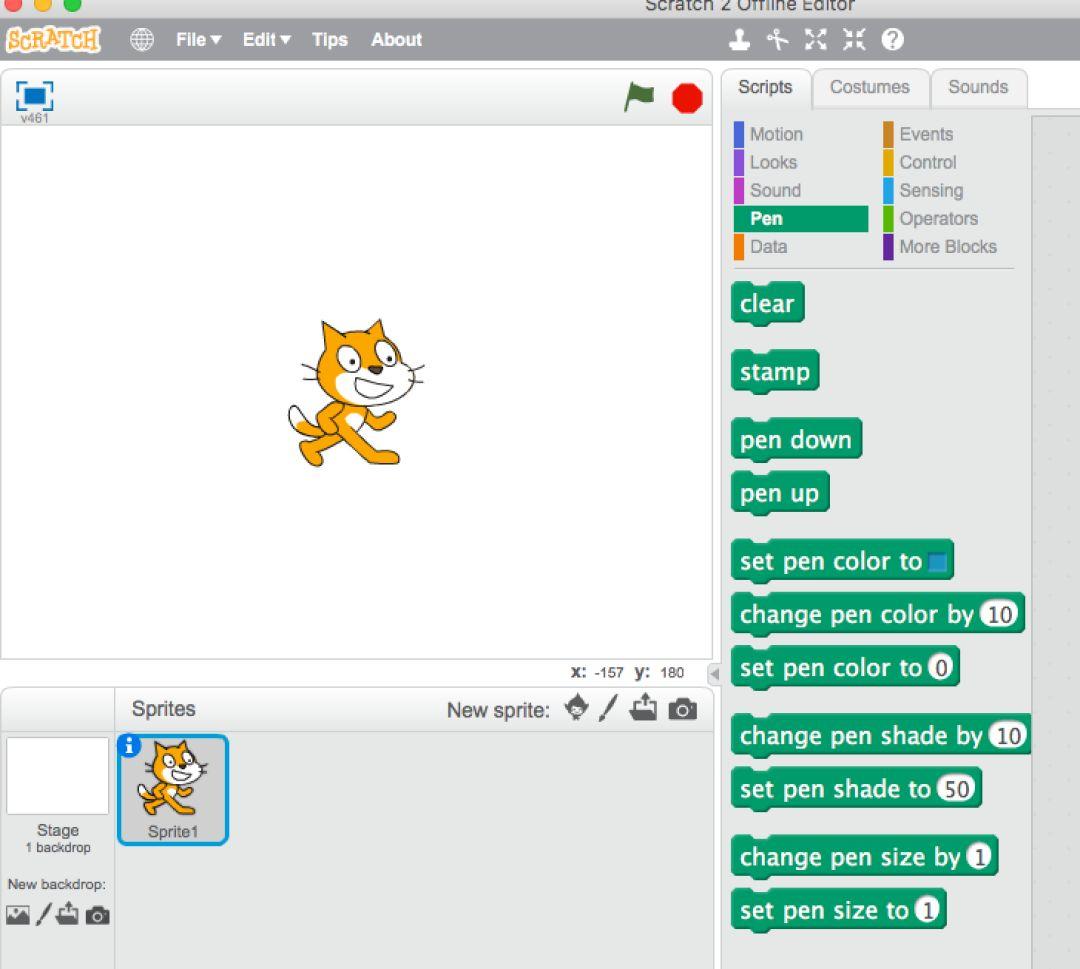Edit value 0 in set pen color block

point(940,667)
